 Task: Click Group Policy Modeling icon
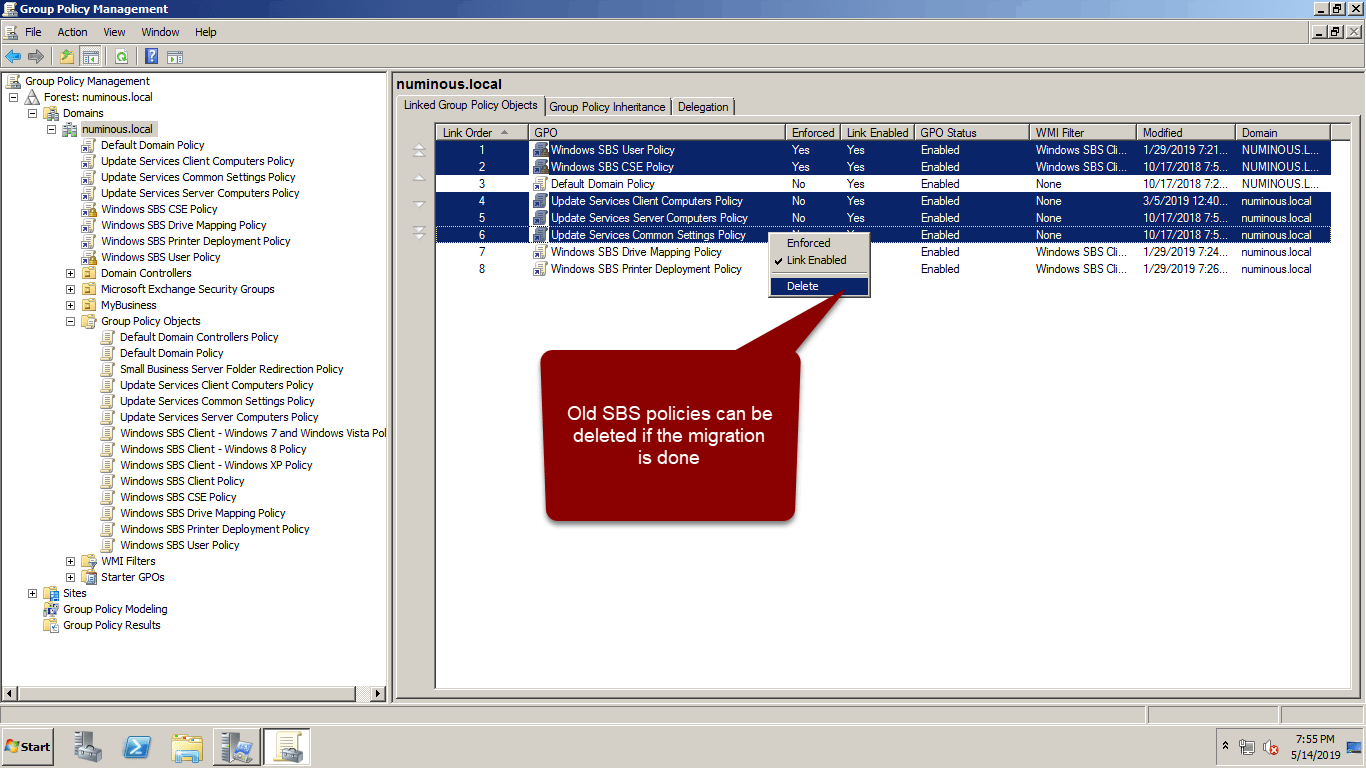51,609
